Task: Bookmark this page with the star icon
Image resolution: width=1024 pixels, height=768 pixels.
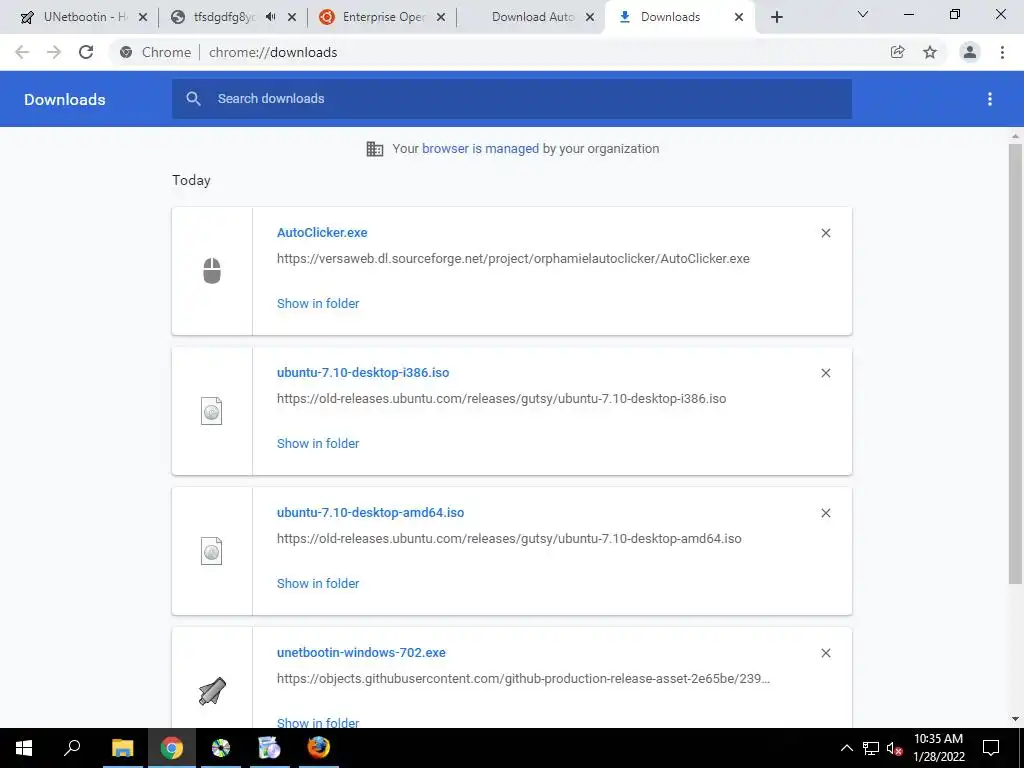Action: click(930, 52)
